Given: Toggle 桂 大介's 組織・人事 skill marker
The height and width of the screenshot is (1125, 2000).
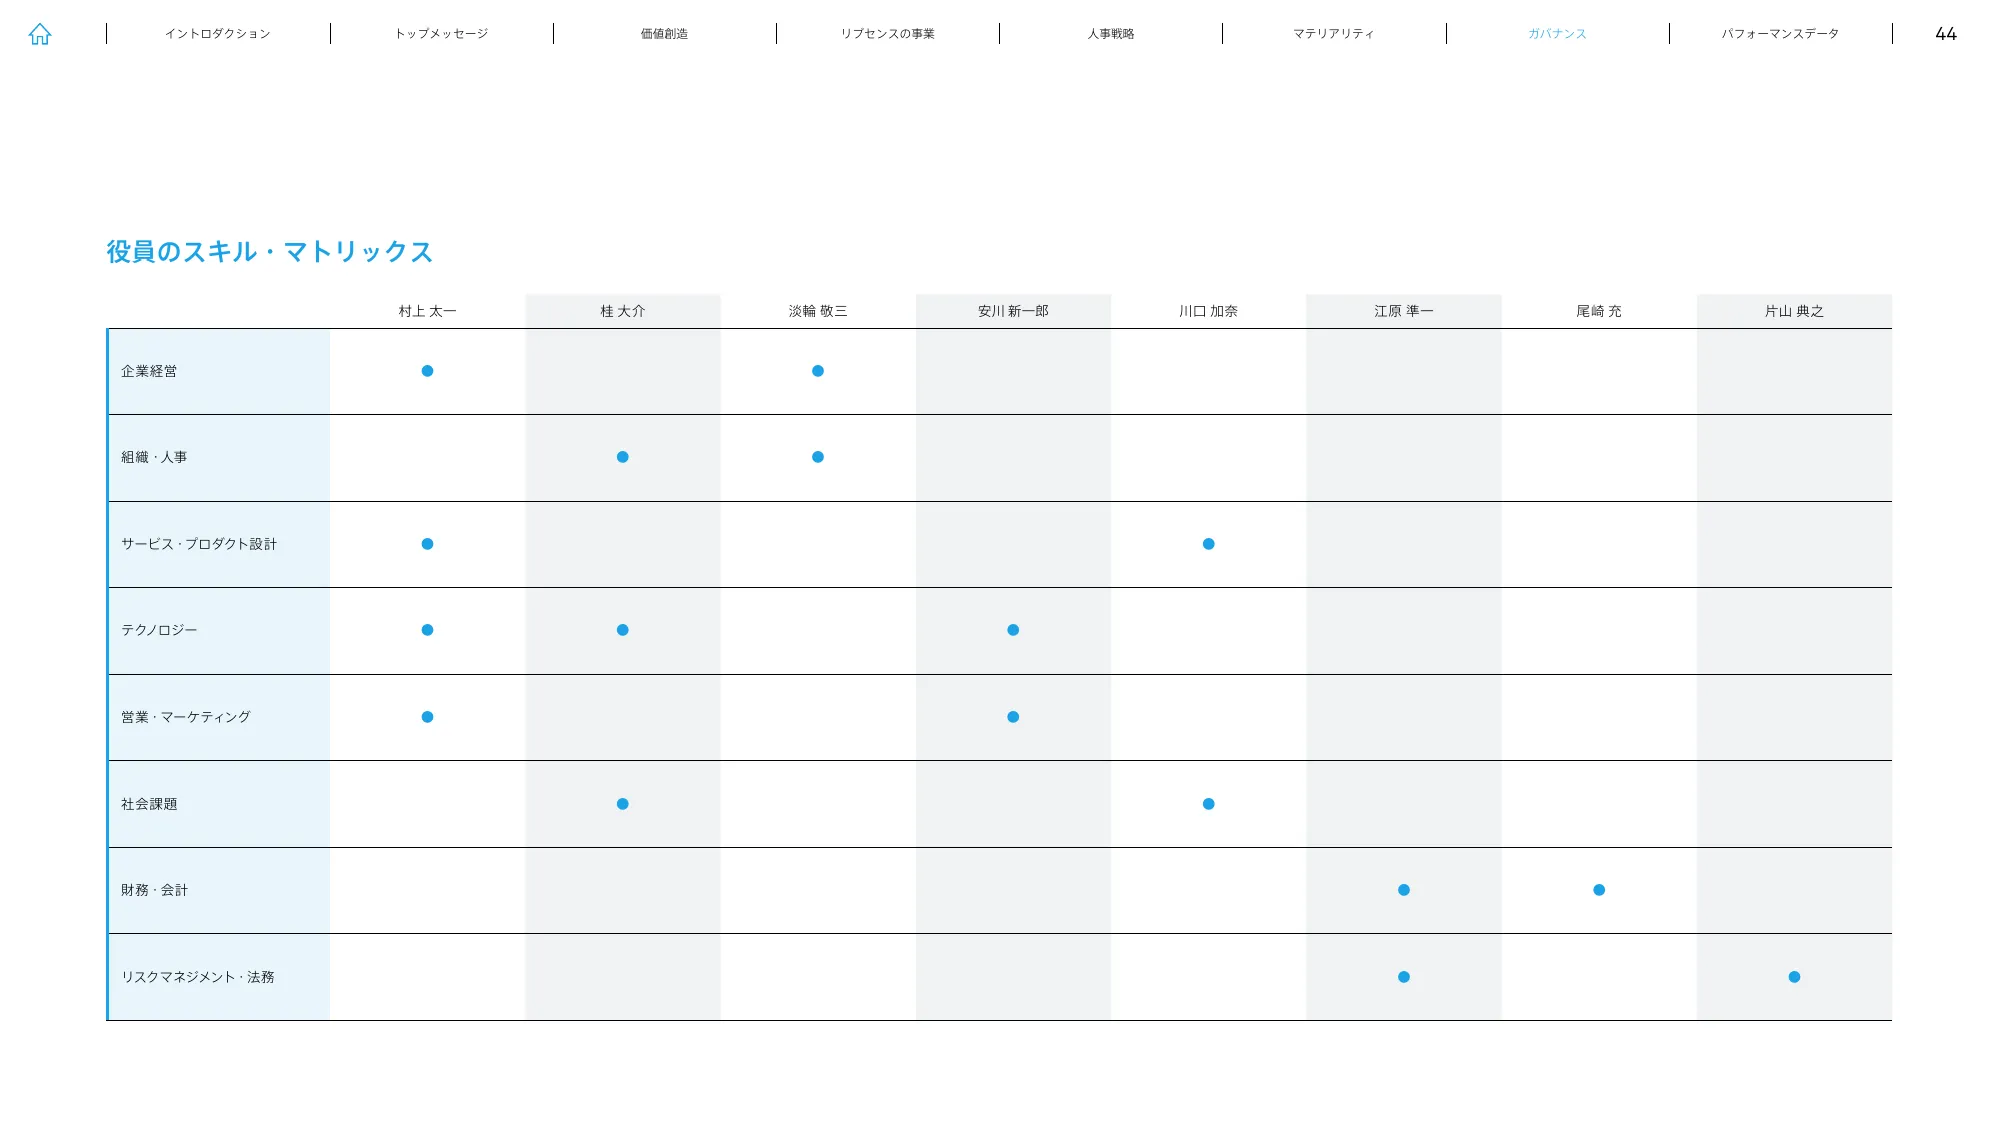Looking at the screenshot, I should pyautogui.click(x=623, y=457).
